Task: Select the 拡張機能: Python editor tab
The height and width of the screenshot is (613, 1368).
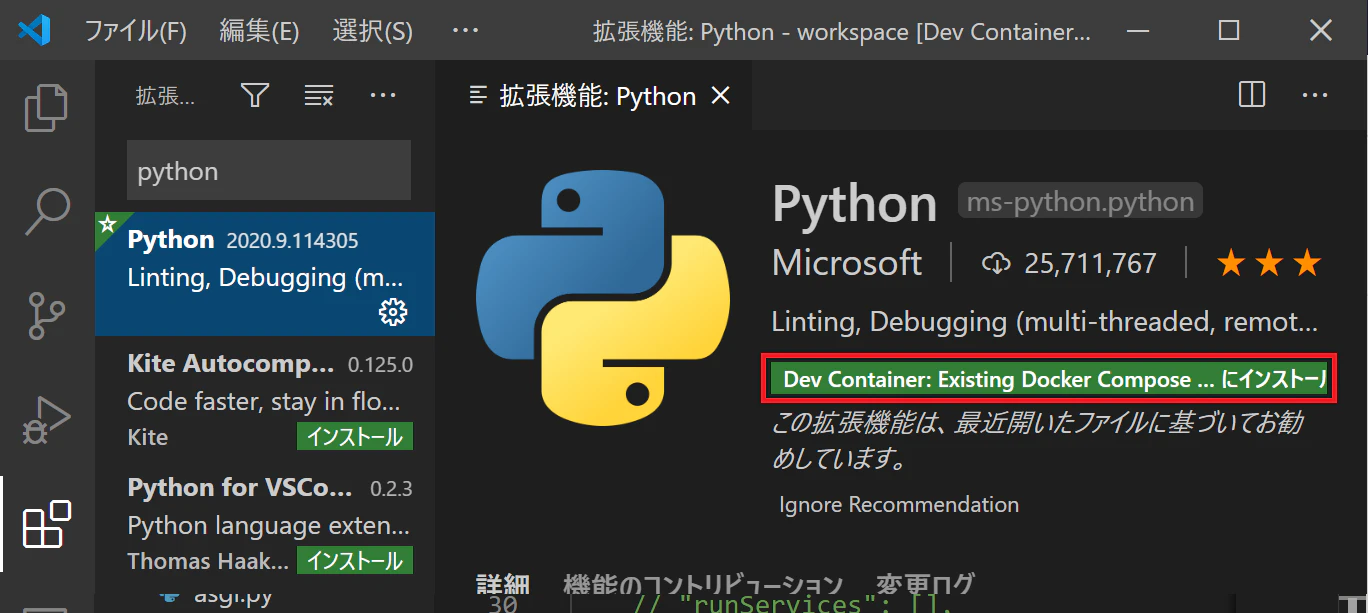Action: (x=594, y=96)
